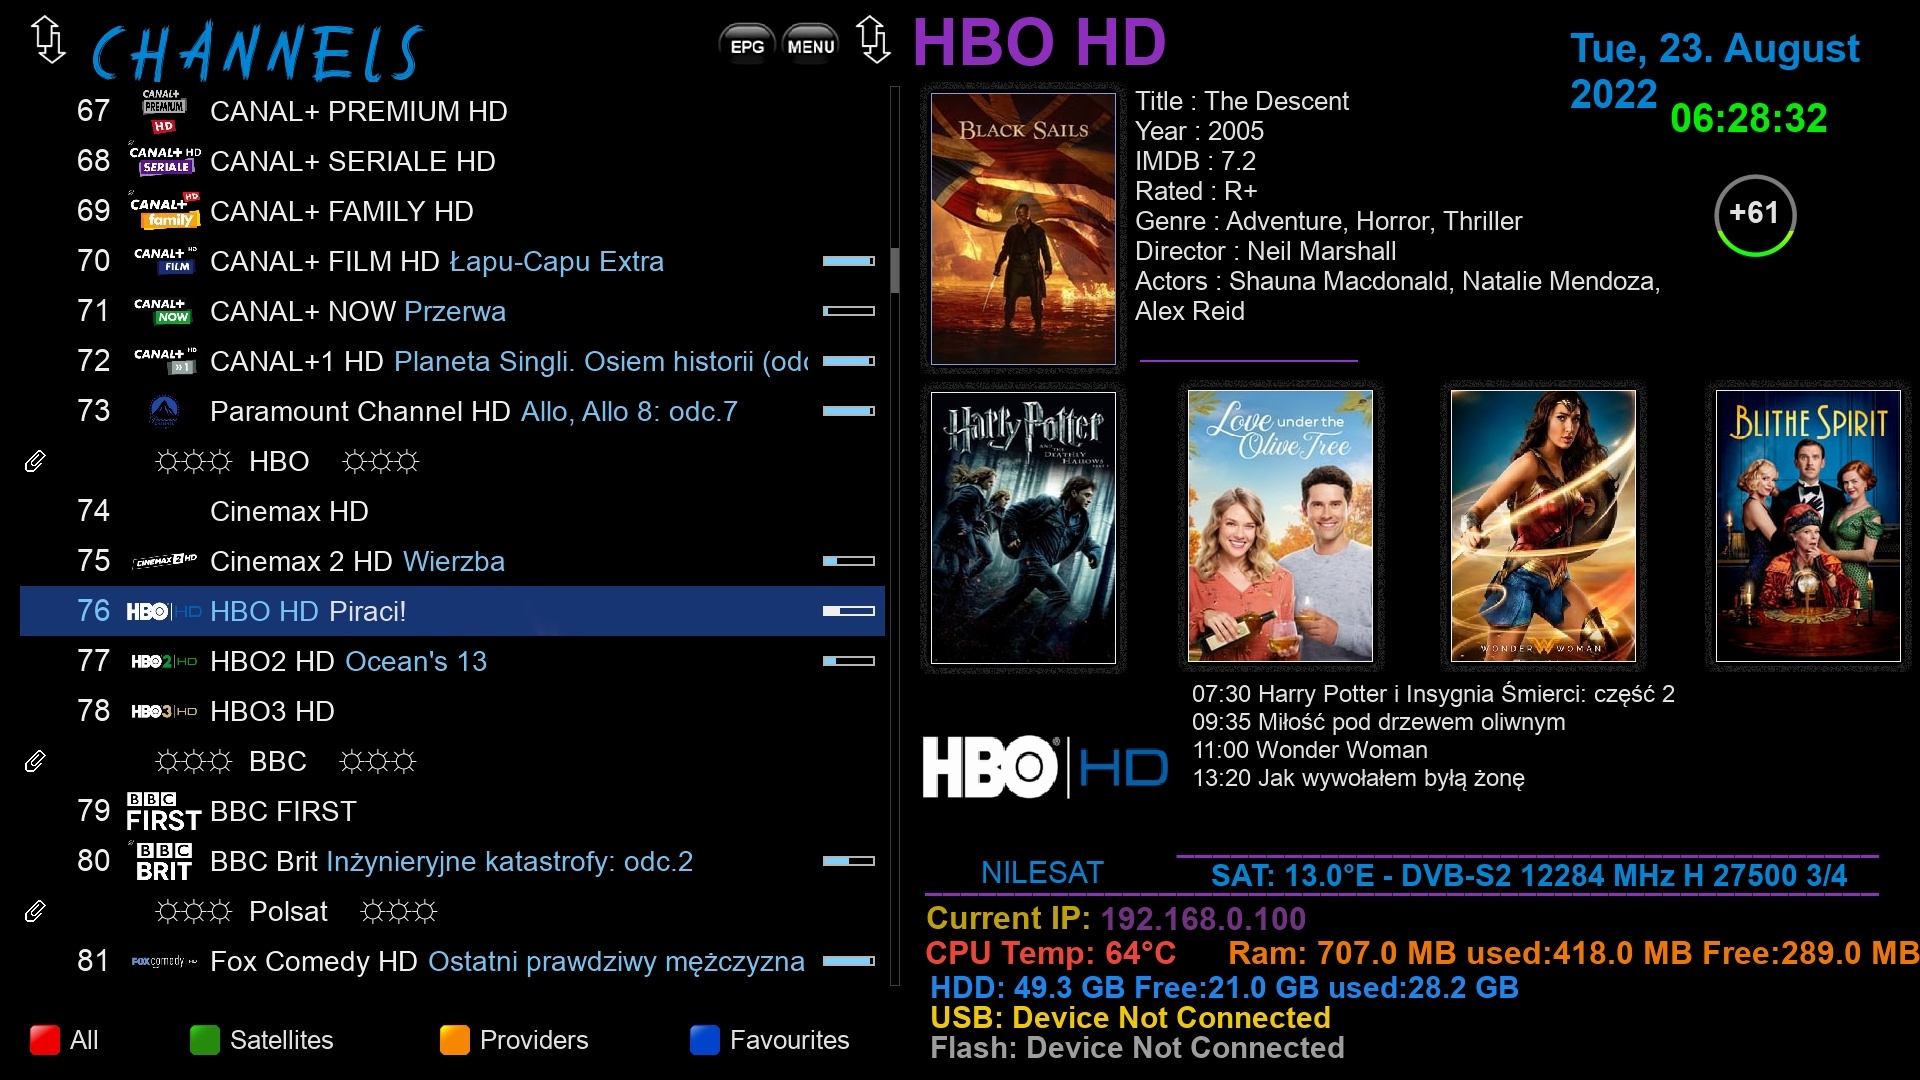Click the up-down arrows beside CHANNELS title
1920x1080 pixels.
click(48, 40)
